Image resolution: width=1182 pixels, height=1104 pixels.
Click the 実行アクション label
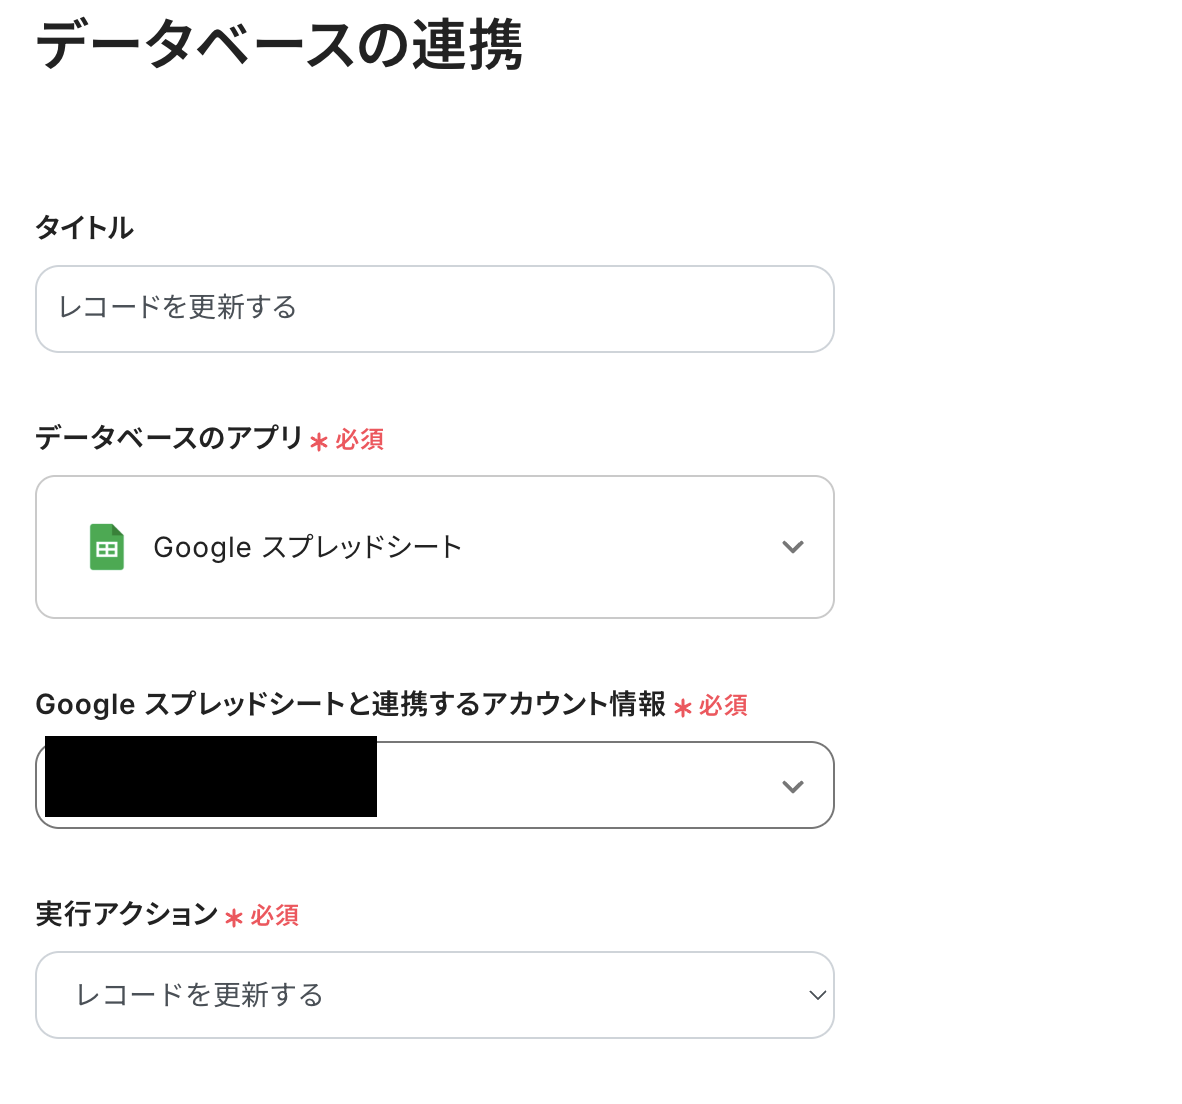click(x=126, y=914)
